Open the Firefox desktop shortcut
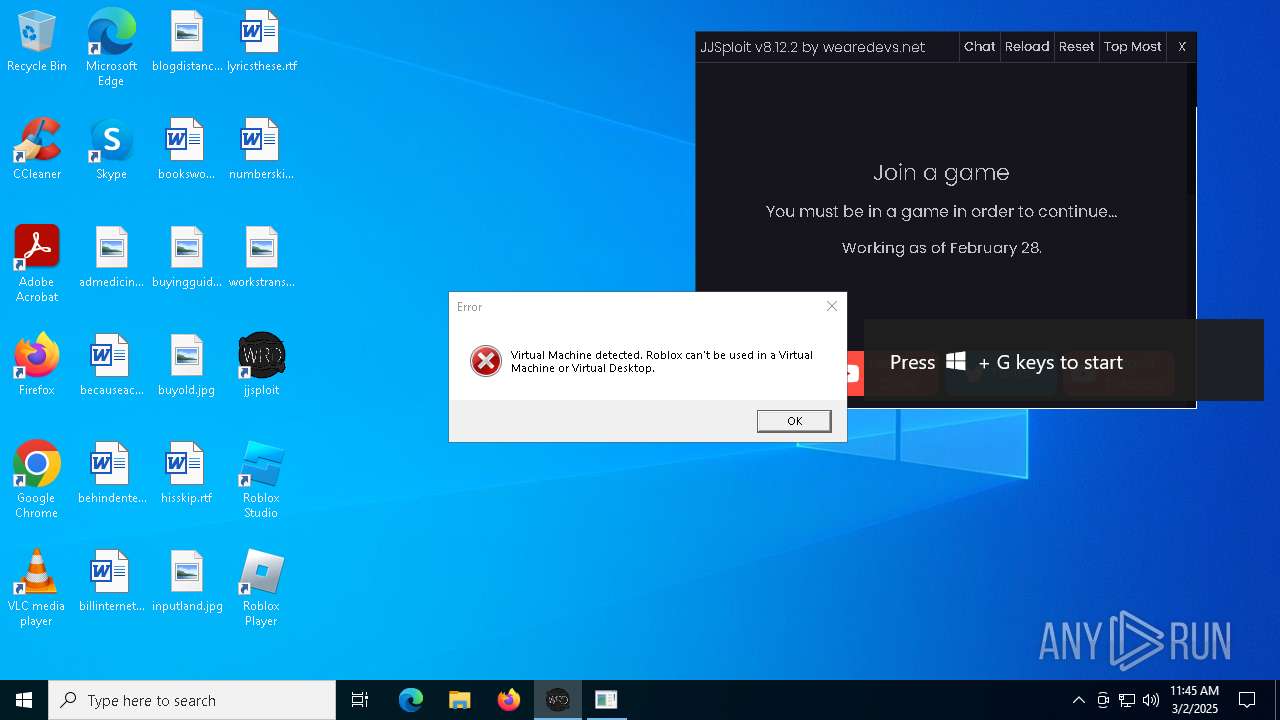The width and height of the screenshot is (1280, 720). 37,366
